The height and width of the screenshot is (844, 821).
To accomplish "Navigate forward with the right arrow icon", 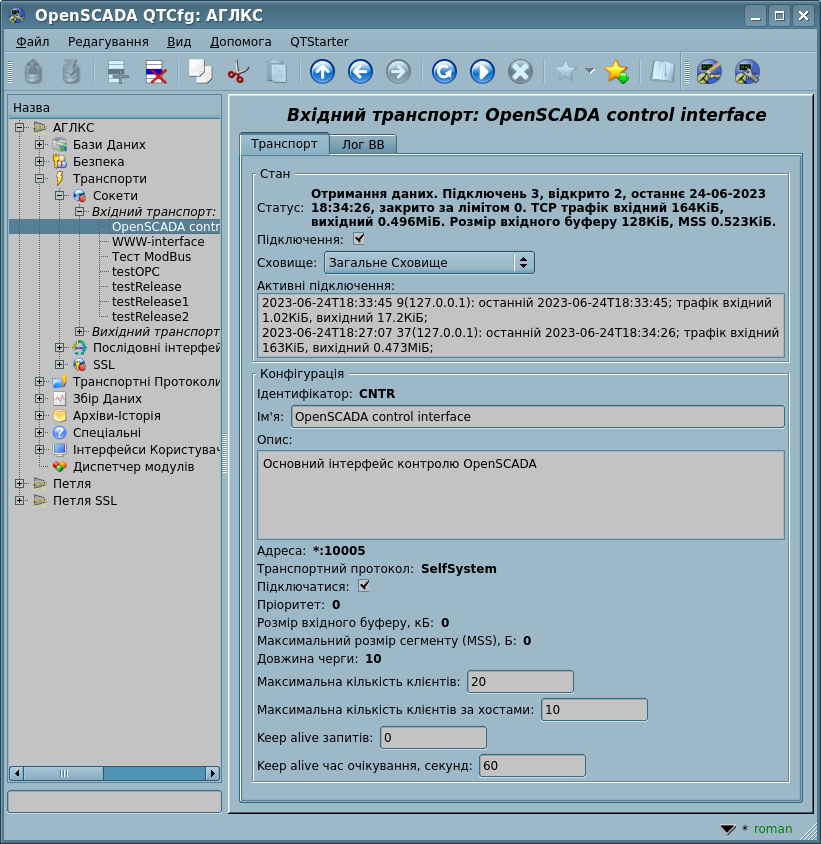I will point(398,72).
